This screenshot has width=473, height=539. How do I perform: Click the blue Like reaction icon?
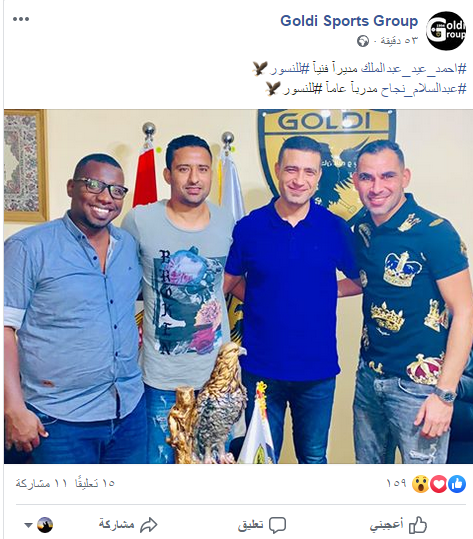pyautogui.click(x=457, y=484)
